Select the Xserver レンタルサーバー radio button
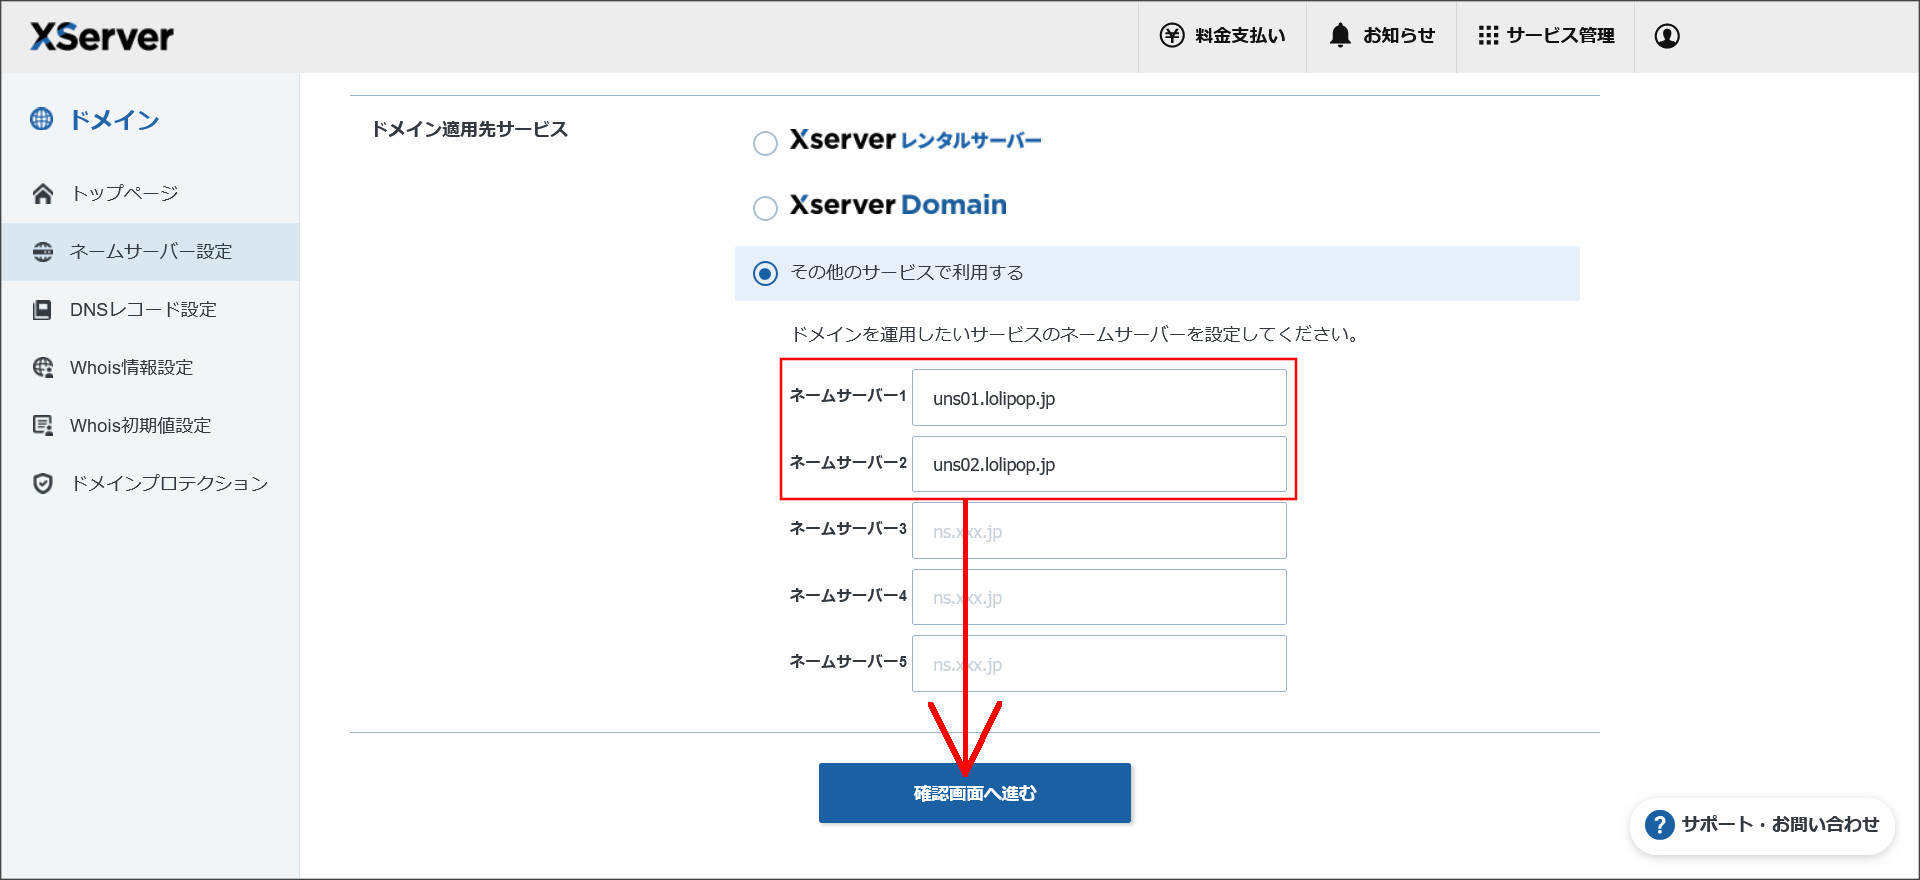 coord(765,143)
